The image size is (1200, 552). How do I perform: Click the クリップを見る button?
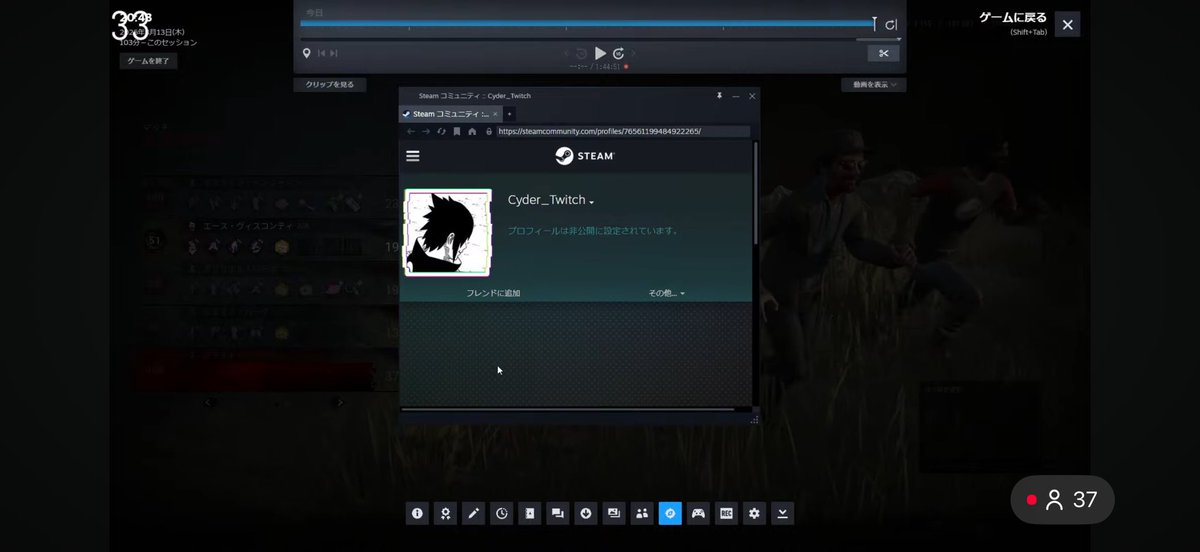pos(330,85)
